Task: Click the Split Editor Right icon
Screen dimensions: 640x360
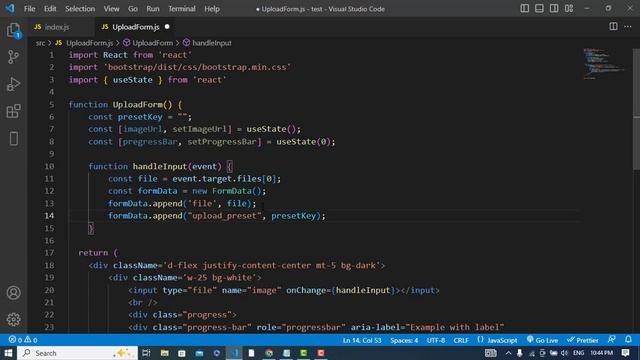Action: pos(613,27)
